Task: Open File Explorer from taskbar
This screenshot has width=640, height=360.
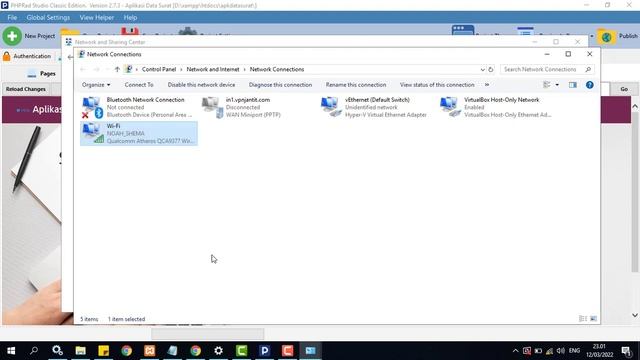Action: [80, 351]
